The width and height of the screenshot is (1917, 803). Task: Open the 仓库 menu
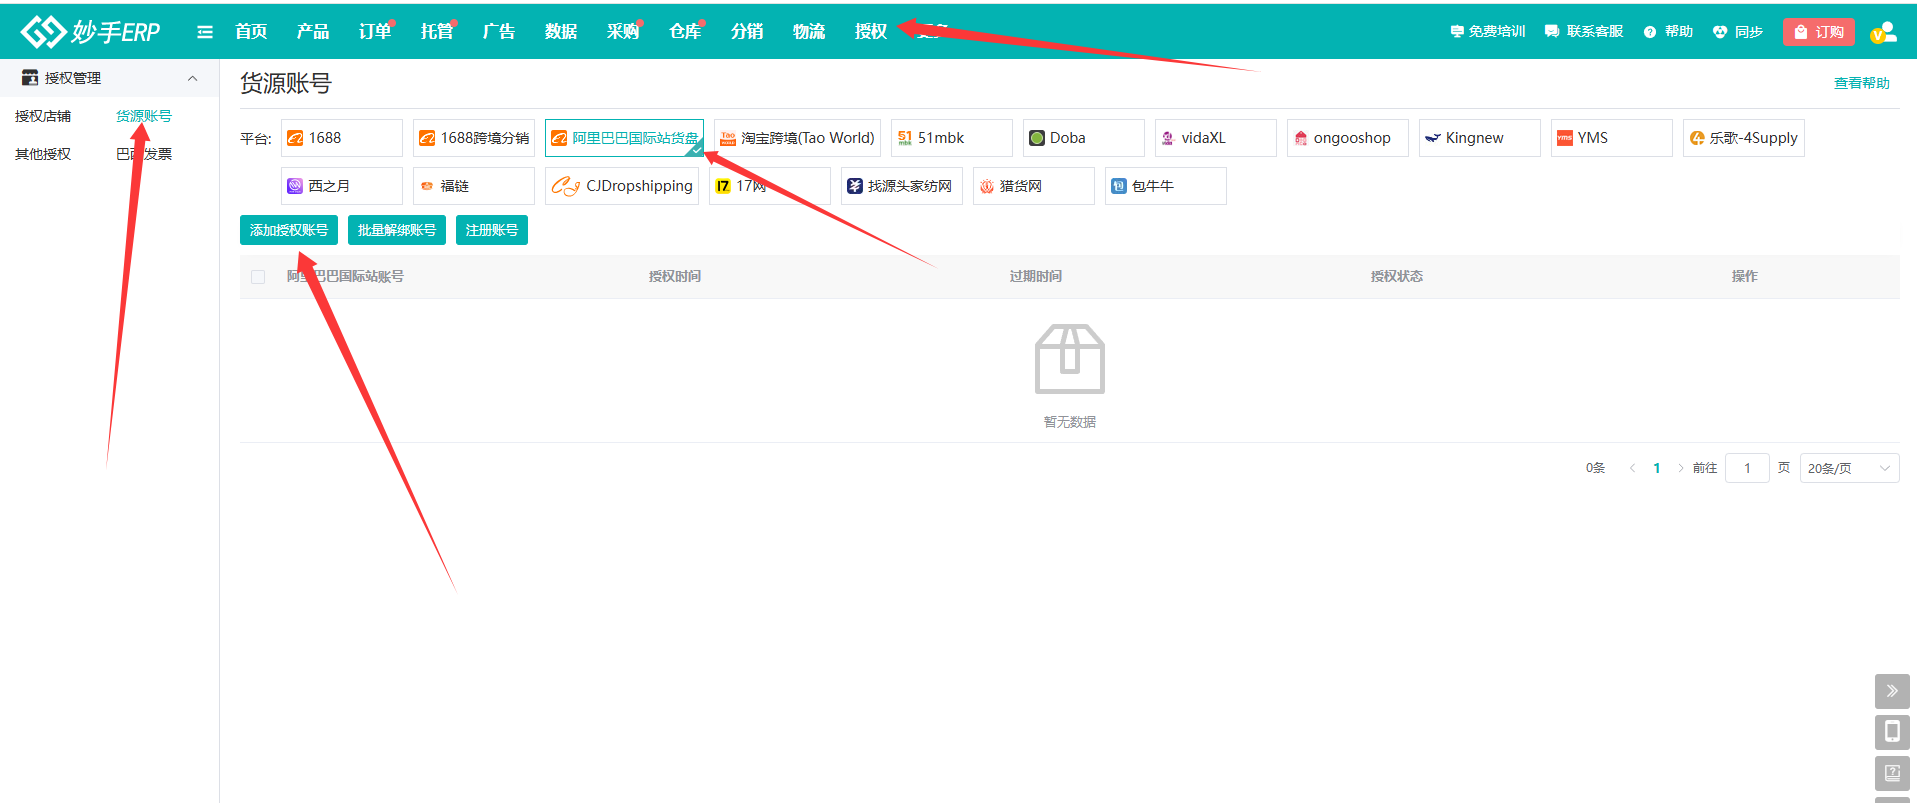pos(685,32)
